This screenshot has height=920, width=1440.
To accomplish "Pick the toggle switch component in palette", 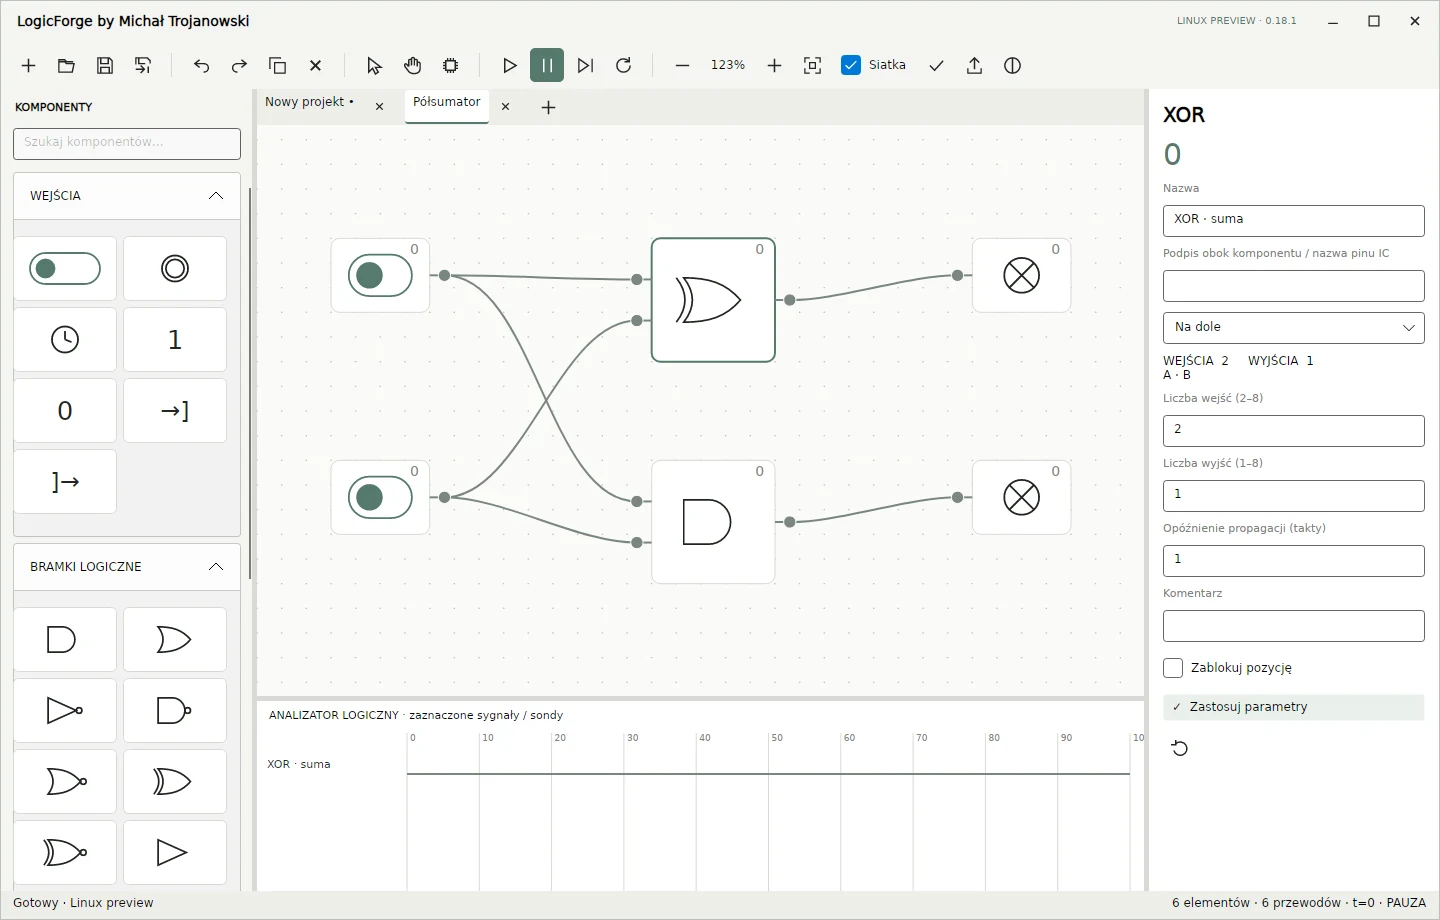I will point(65,269).
